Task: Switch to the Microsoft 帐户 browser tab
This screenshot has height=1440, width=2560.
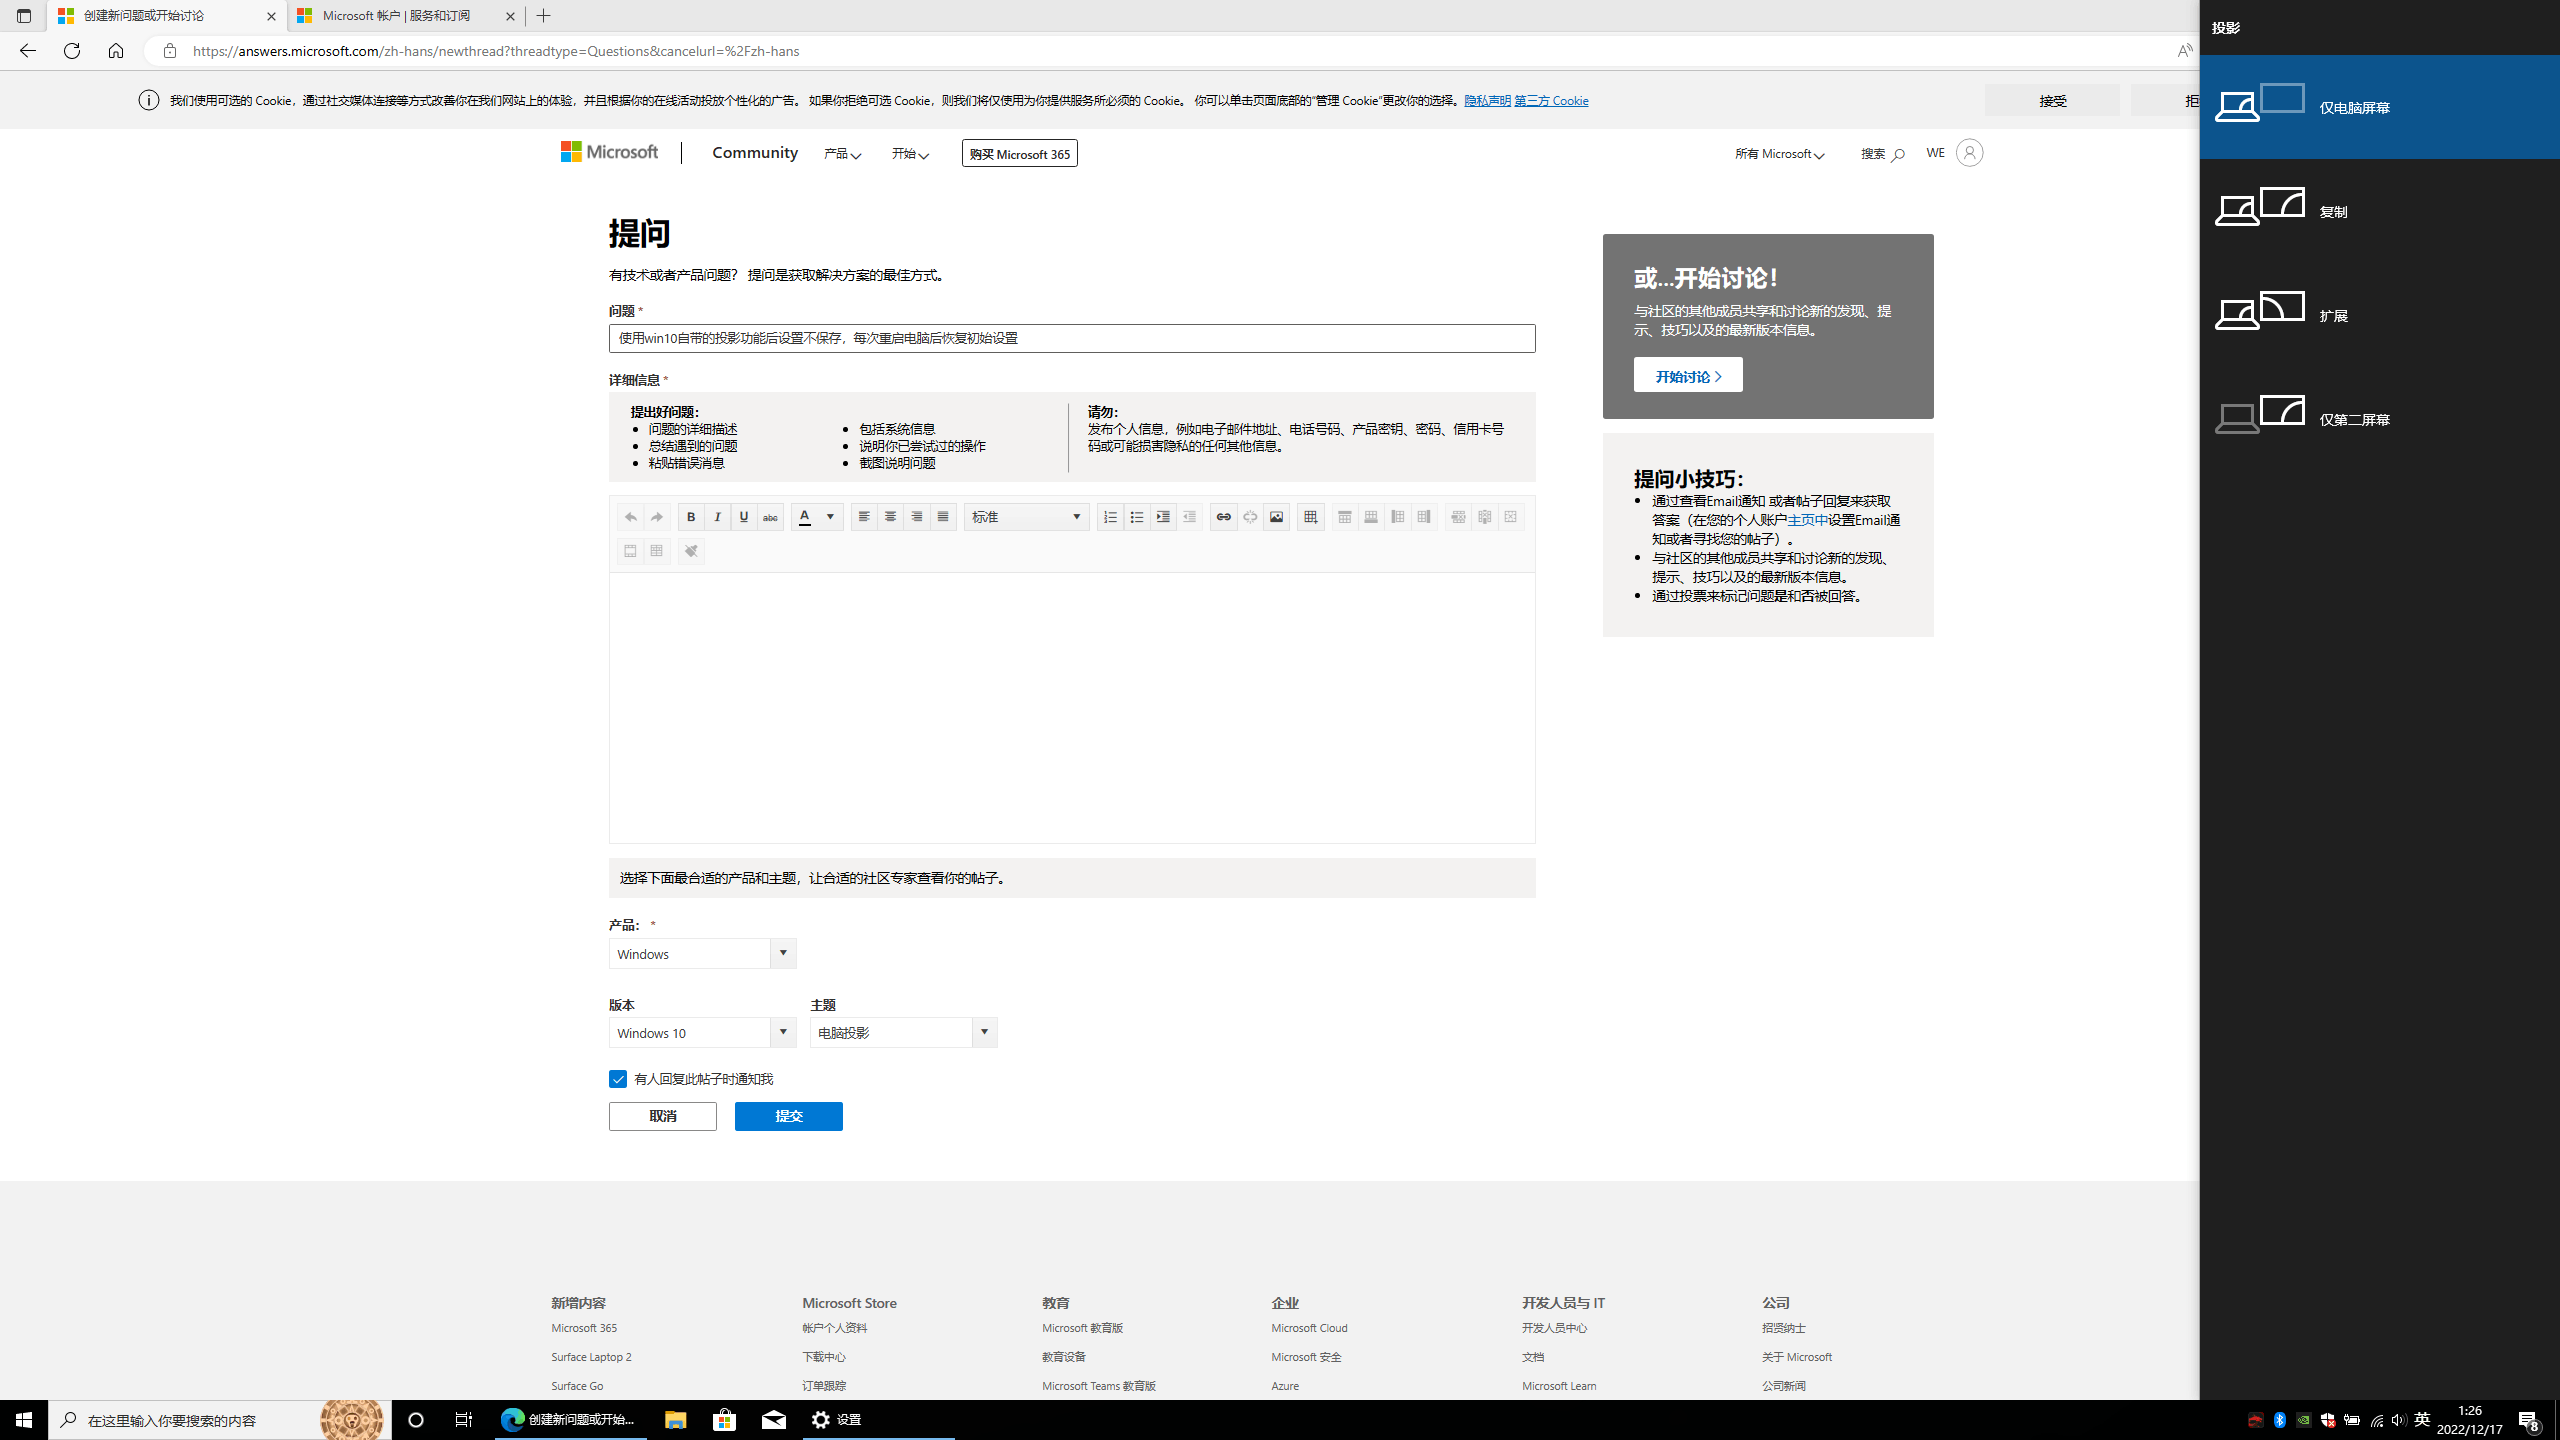Action: tap(404, 16)
